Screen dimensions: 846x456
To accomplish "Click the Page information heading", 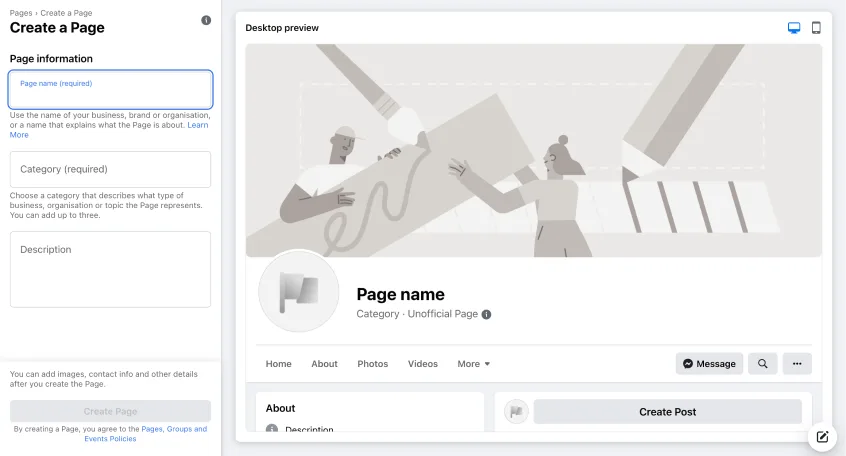I will coord(51,59).
